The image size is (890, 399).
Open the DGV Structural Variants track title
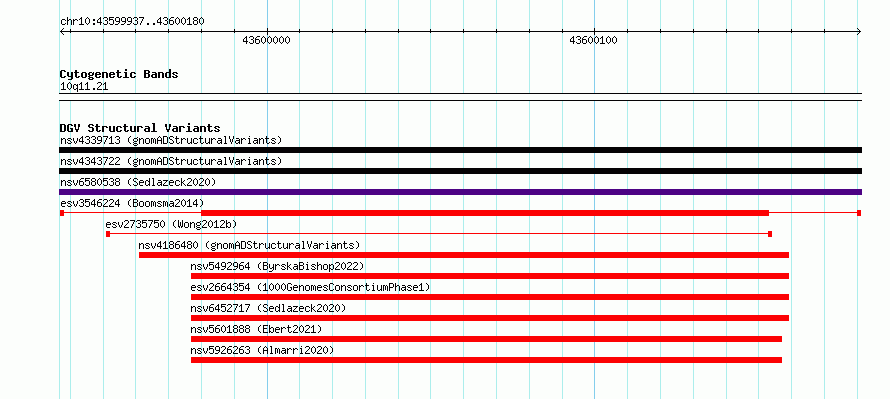pos(140,128)
